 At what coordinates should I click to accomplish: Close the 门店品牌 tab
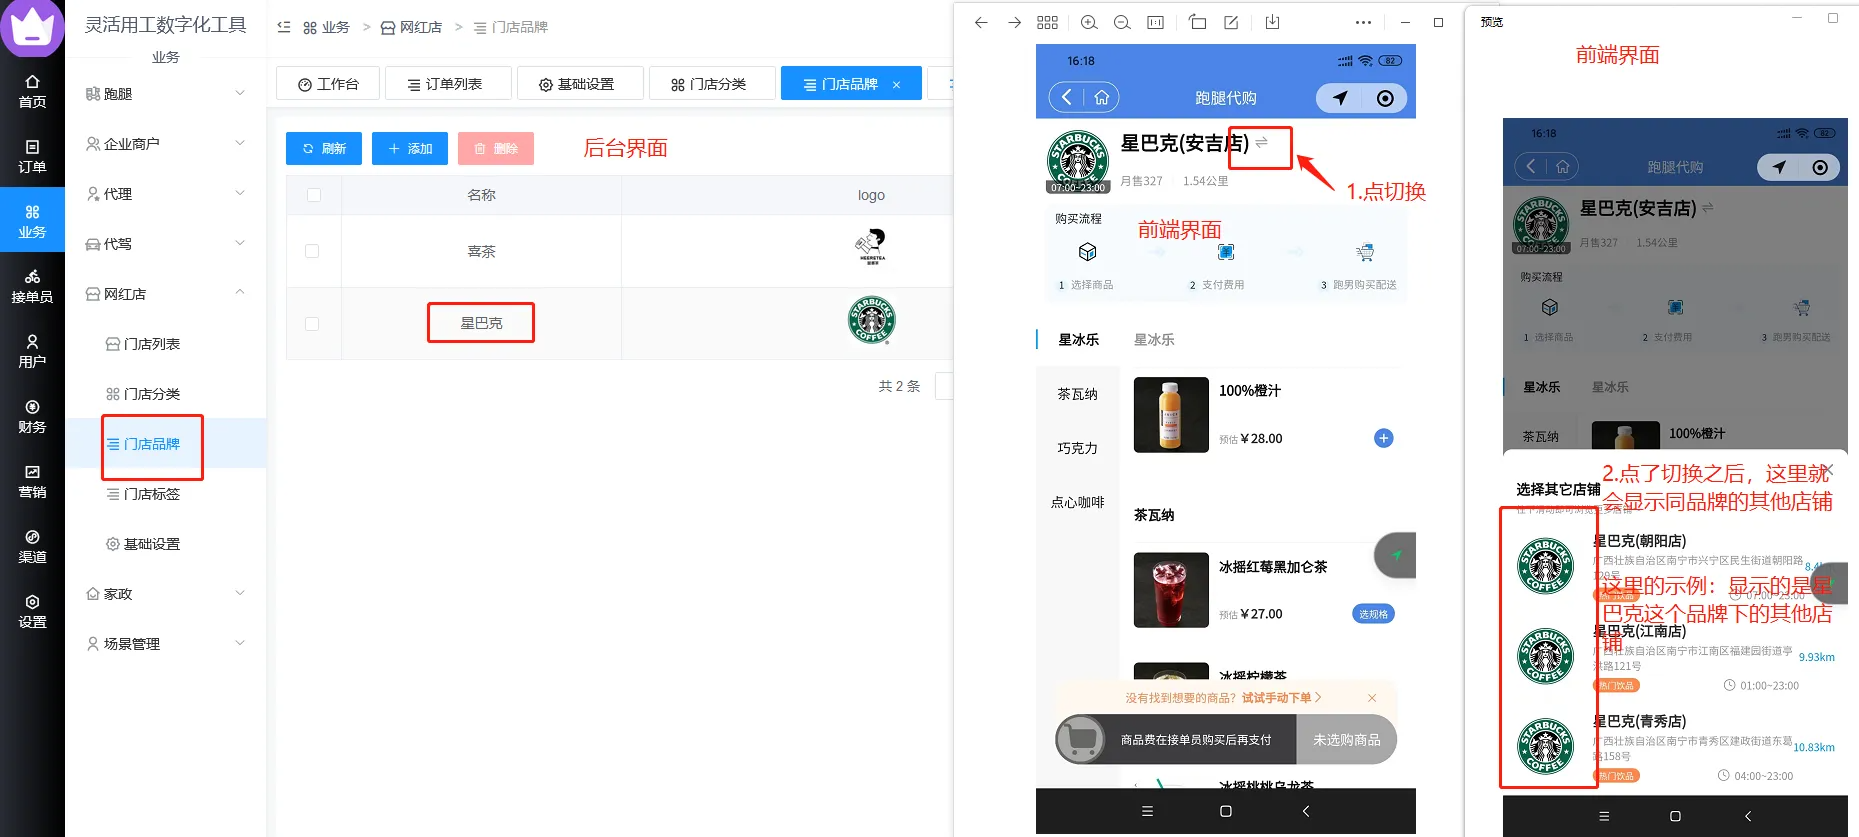point(896,85)
